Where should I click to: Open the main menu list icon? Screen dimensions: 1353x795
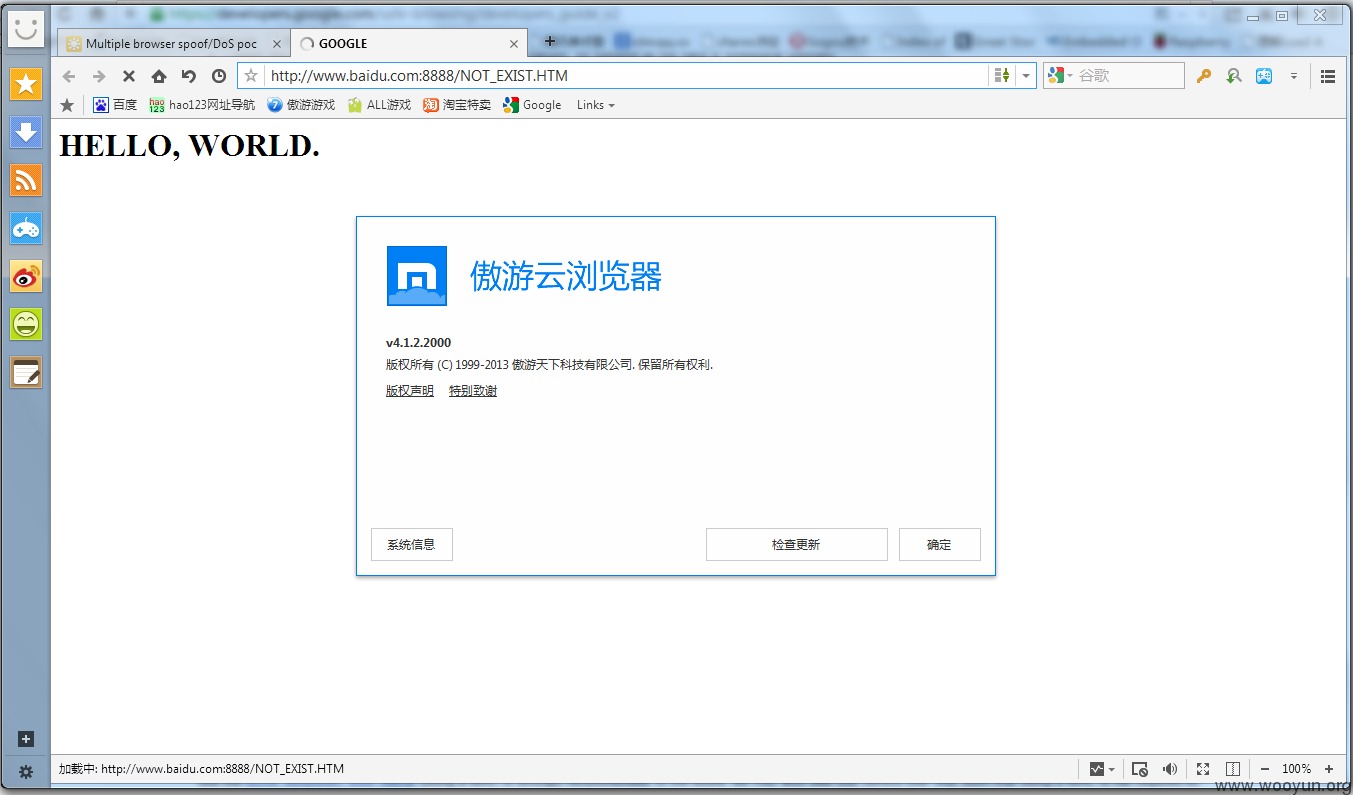coord(1328,76)
